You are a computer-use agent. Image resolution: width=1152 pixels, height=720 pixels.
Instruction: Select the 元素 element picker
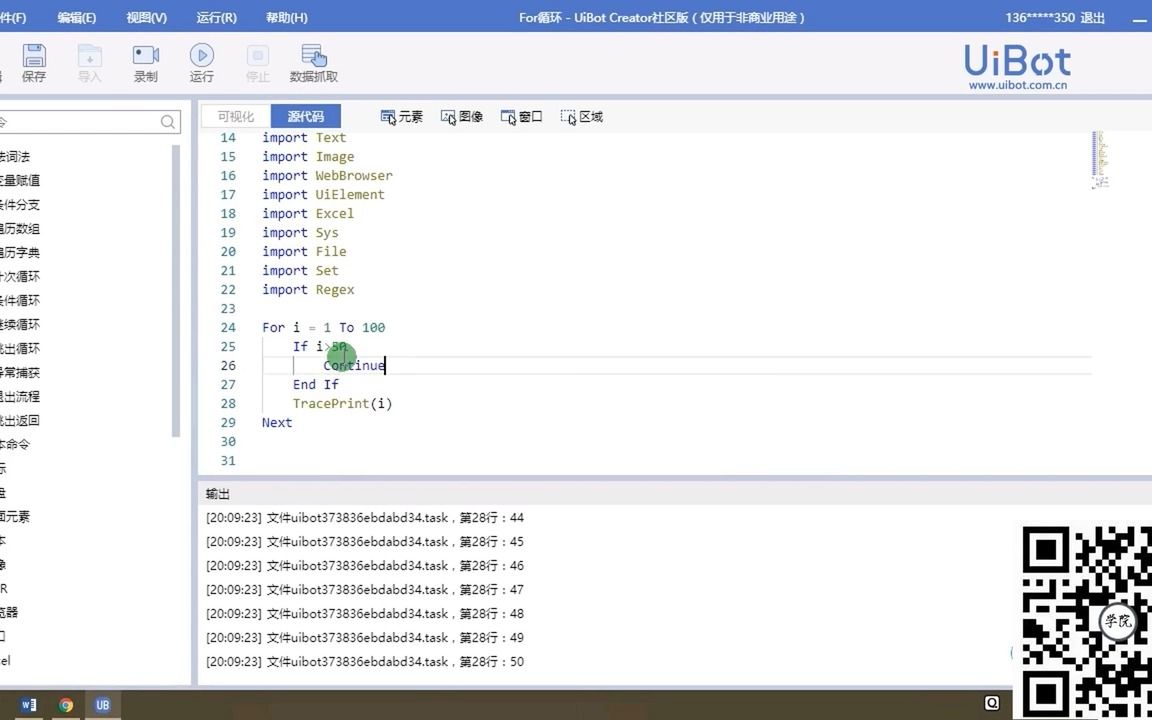pyautogui.click(x=401, y=116)
